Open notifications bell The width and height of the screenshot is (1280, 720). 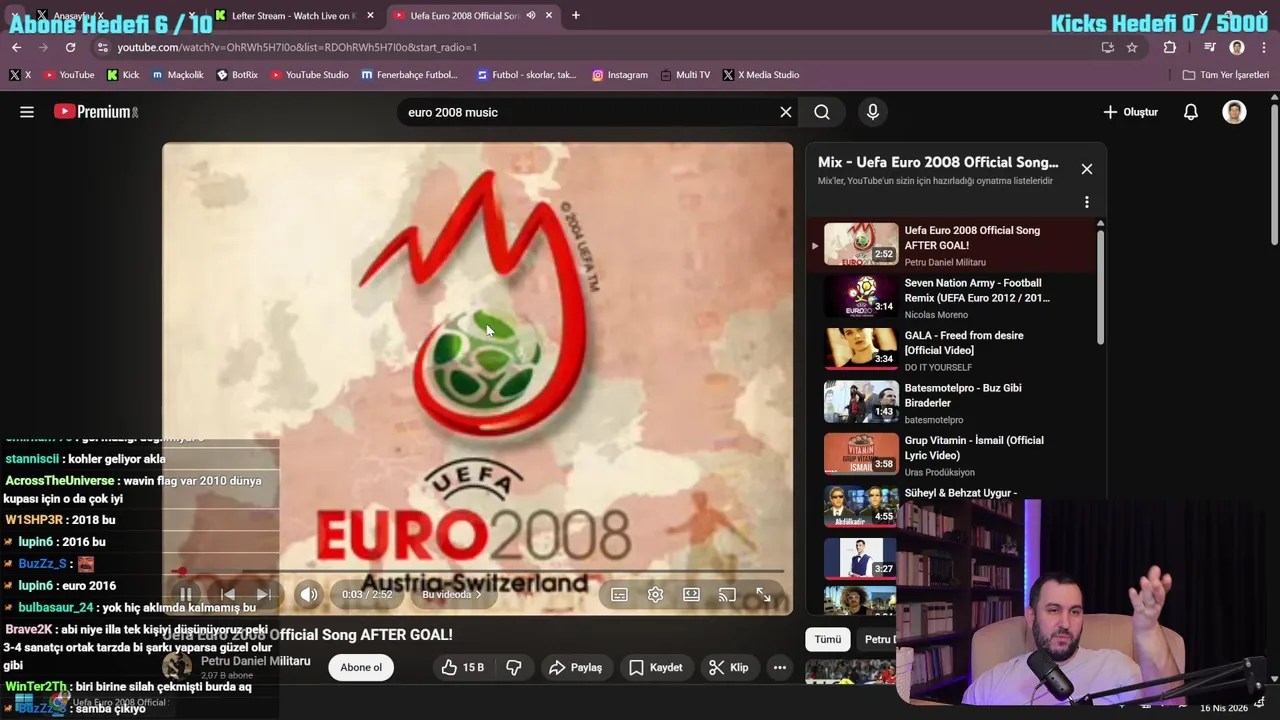[x=1191, y=112]
